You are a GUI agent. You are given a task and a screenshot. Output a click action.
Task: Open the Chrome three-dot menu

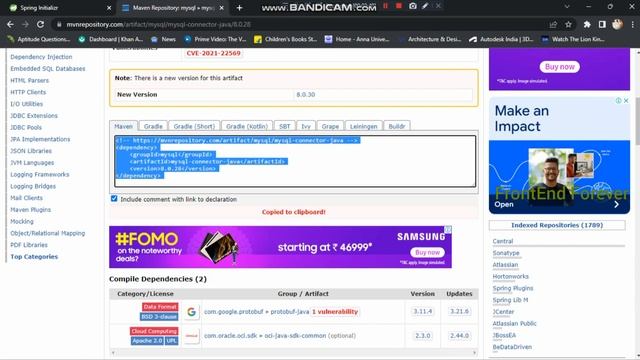click(x=633, y=24)
